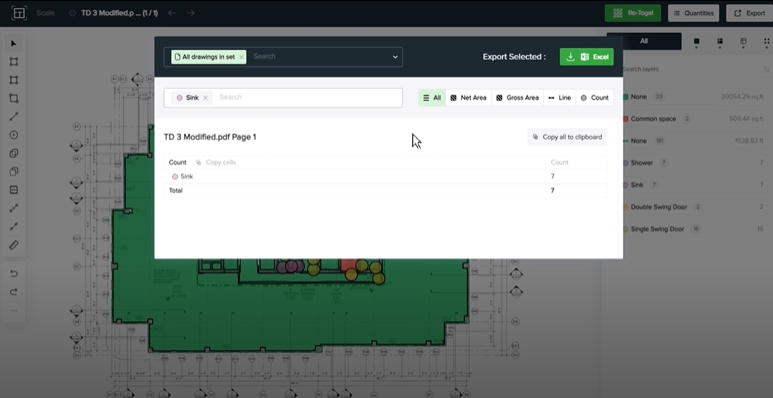Click the Sink row in count table

coord(385,177)
